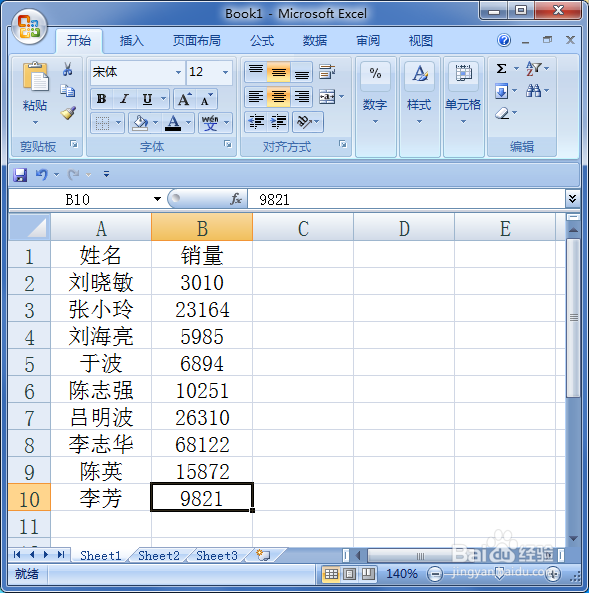
Task: Click the Sort and Filter icon
Action: tap(533, 68)
